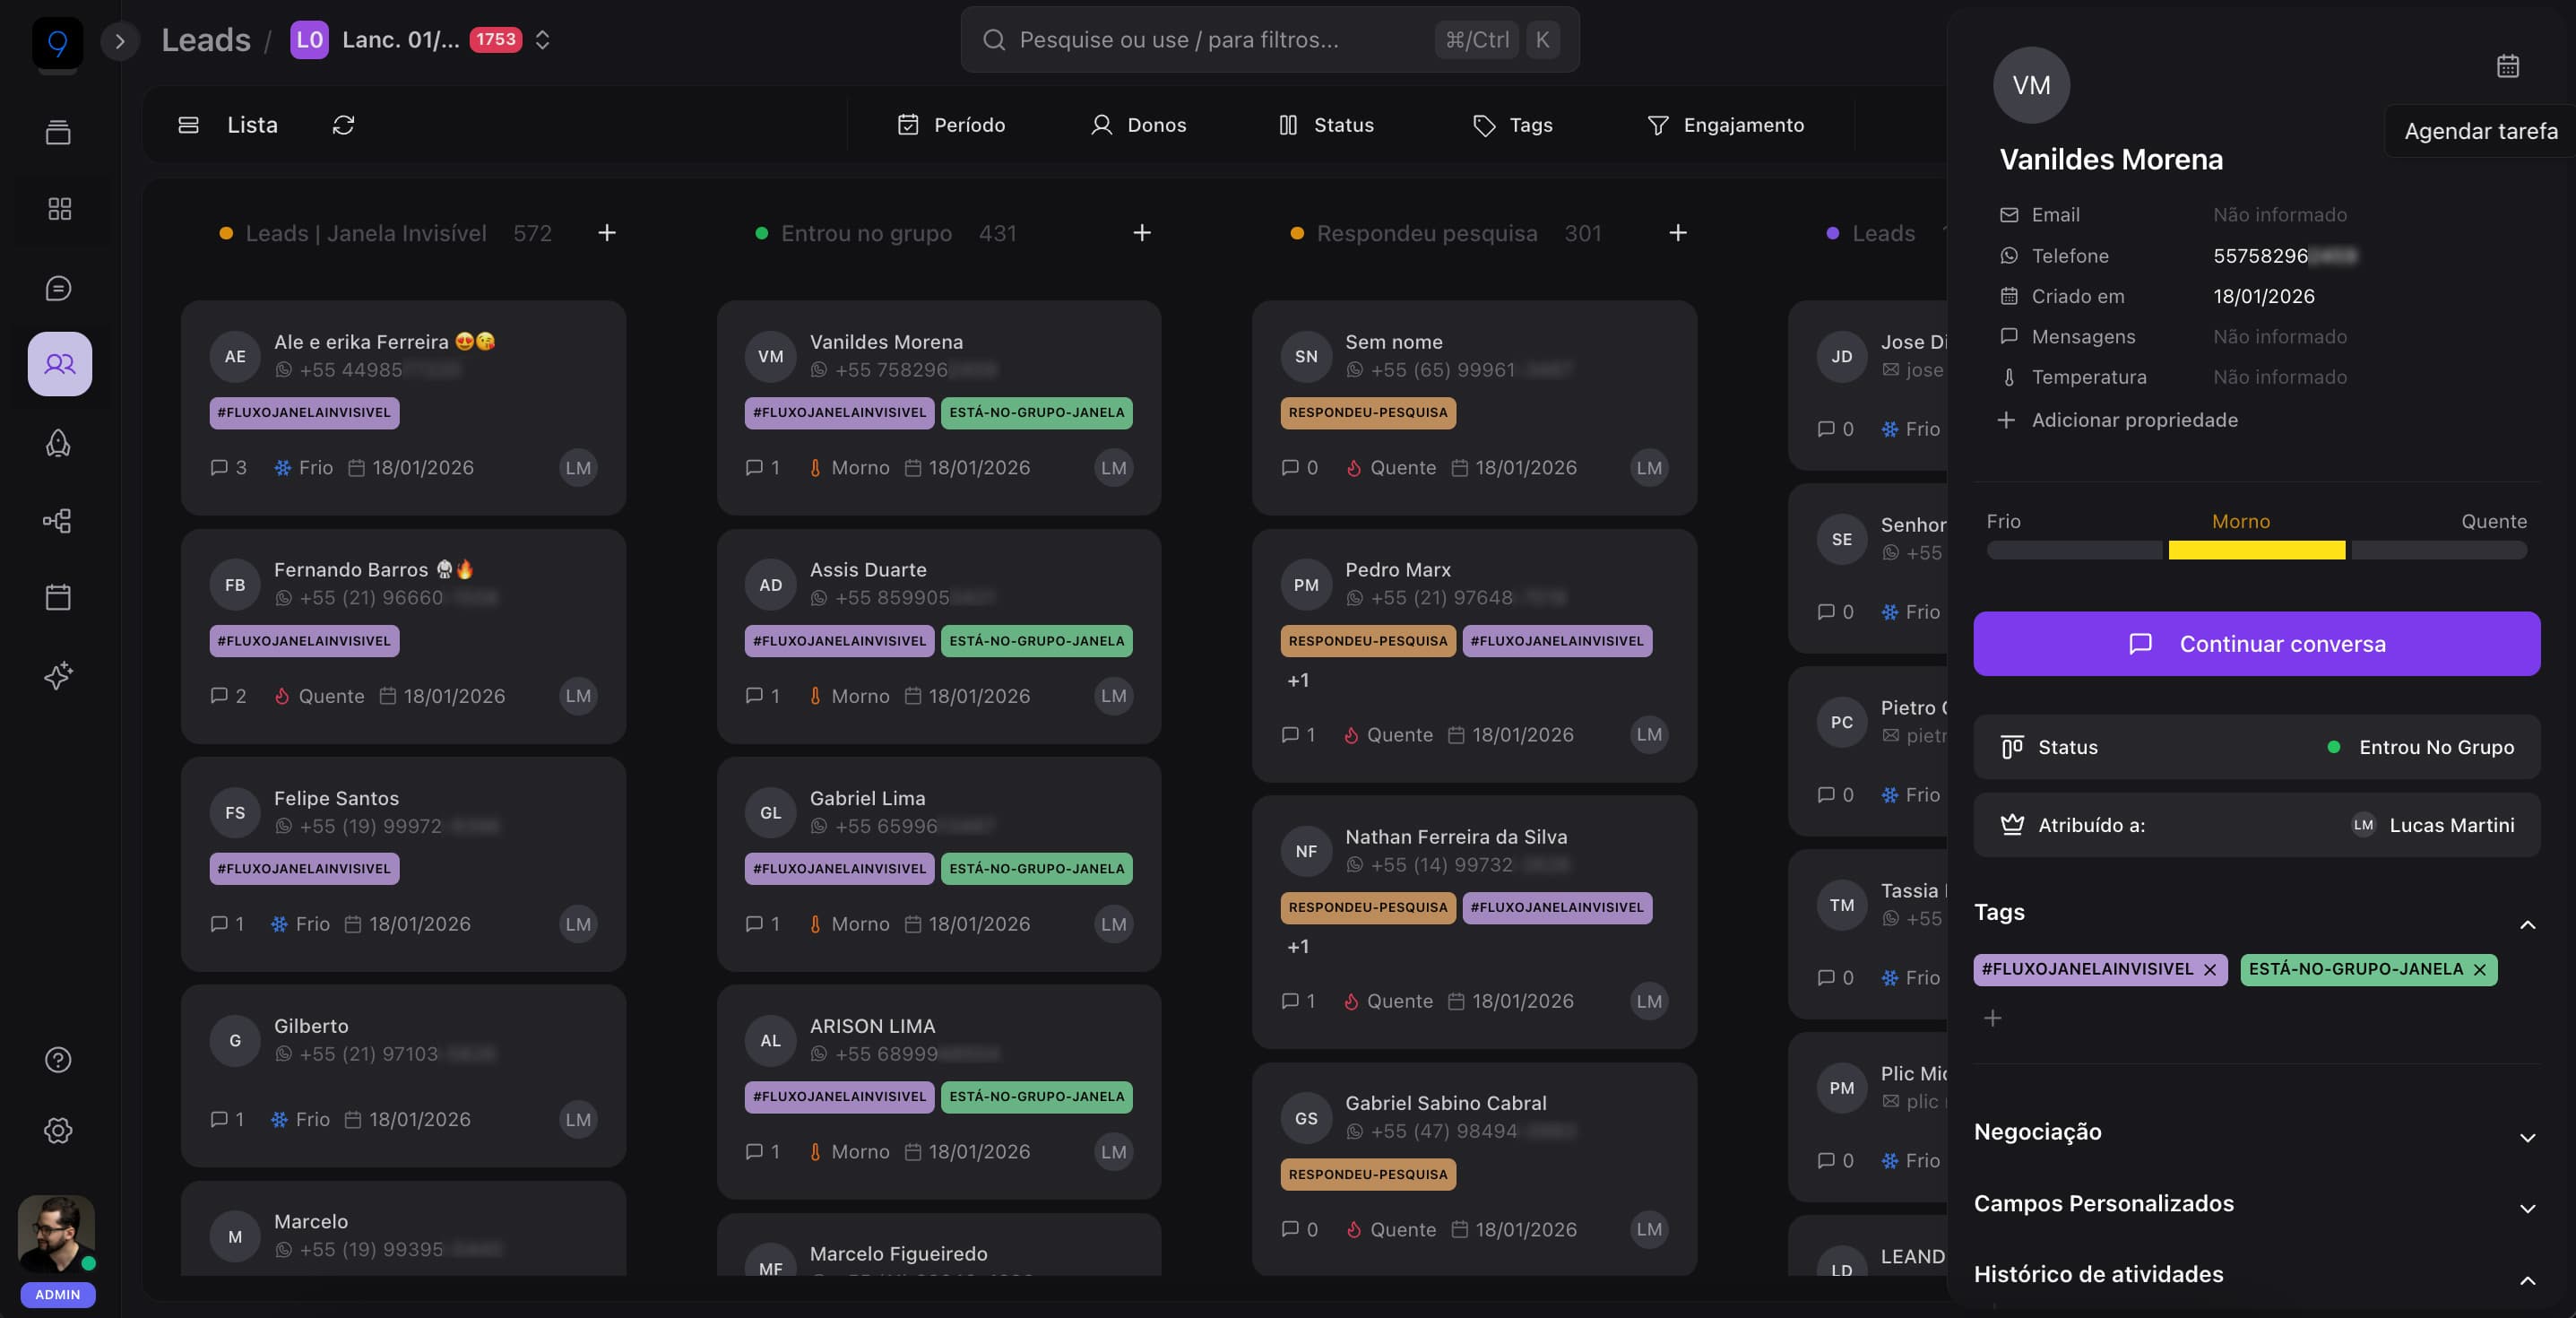Change Status from Entrou No Grupo
This screenshot has width=2576, height=1318.
tap(2256, 747)
